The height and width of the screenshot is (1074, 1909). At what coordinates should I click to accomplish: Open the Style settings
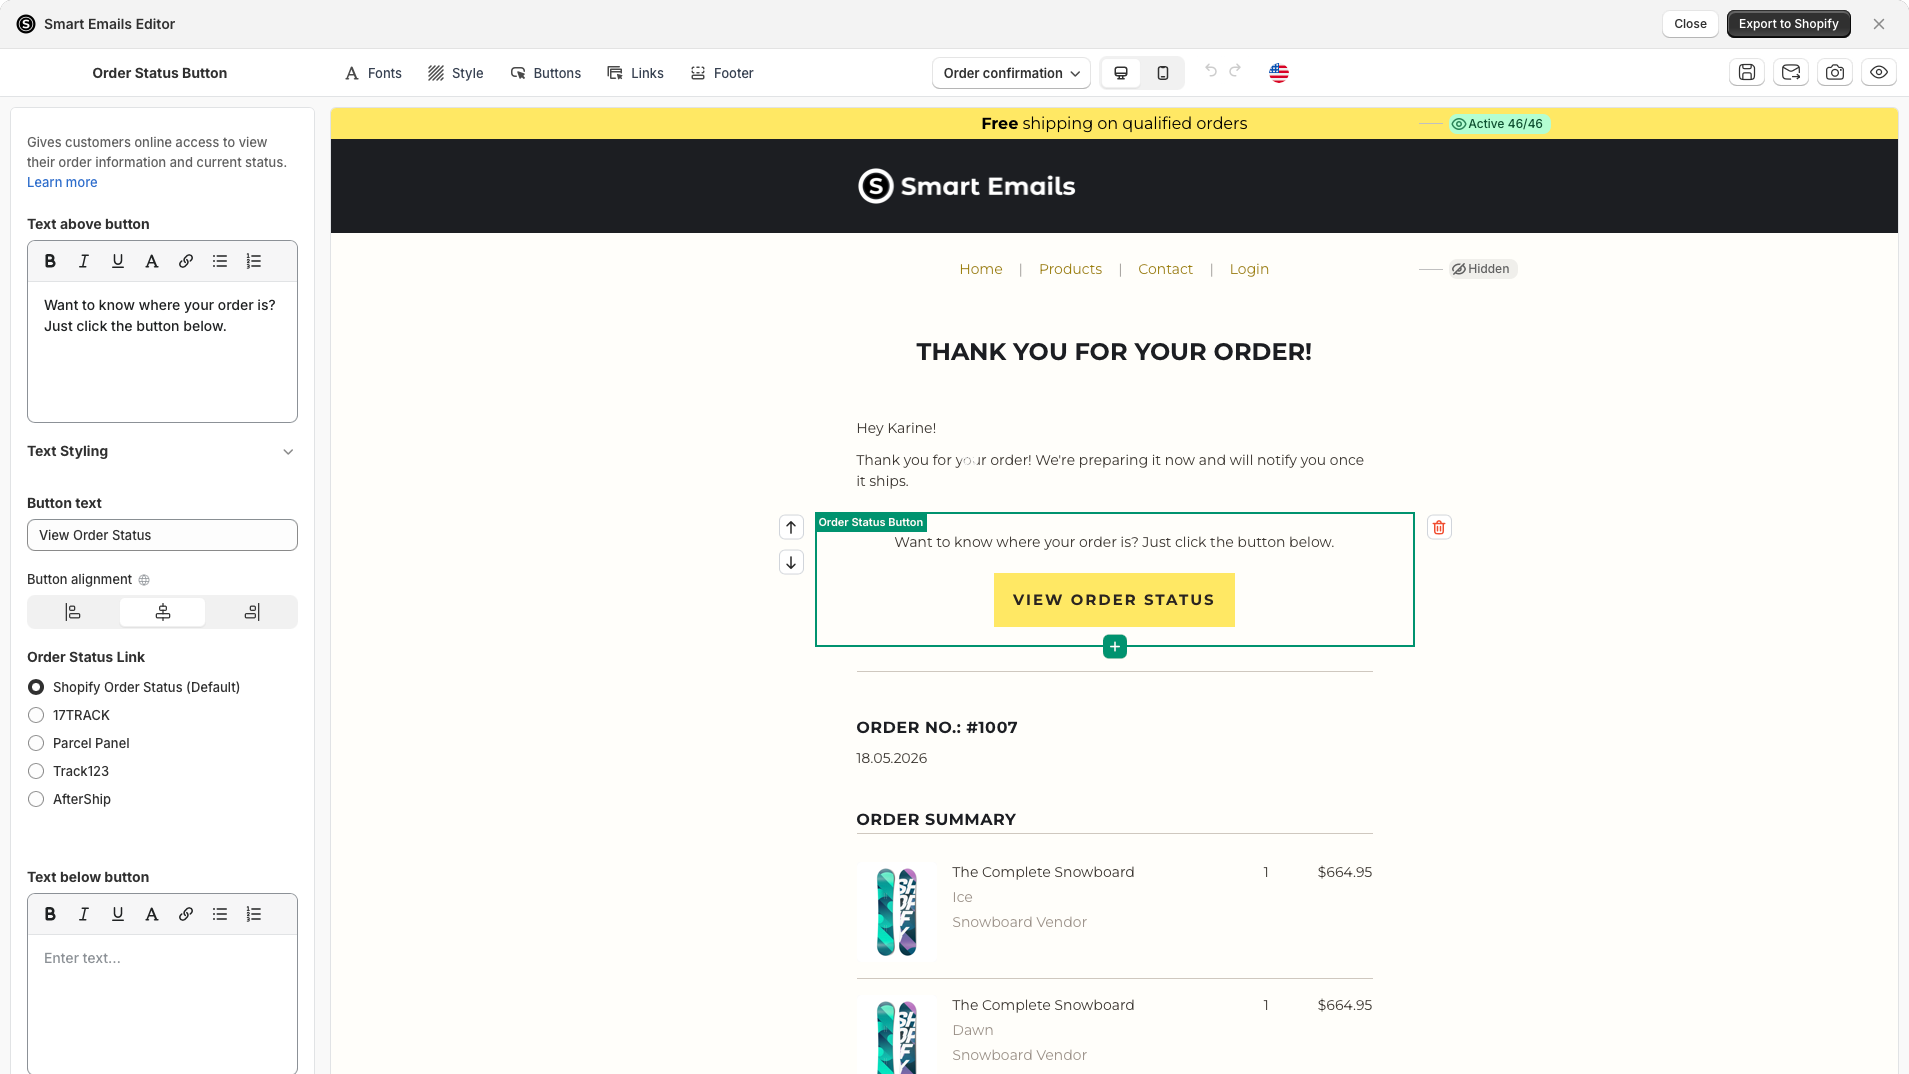(456, 73)
